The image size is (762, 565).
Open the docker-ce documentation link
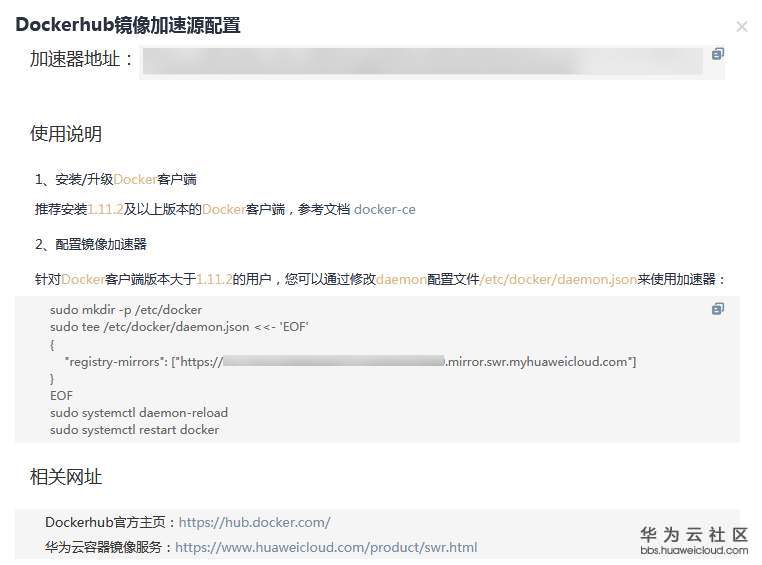click(x=384, y=209)
